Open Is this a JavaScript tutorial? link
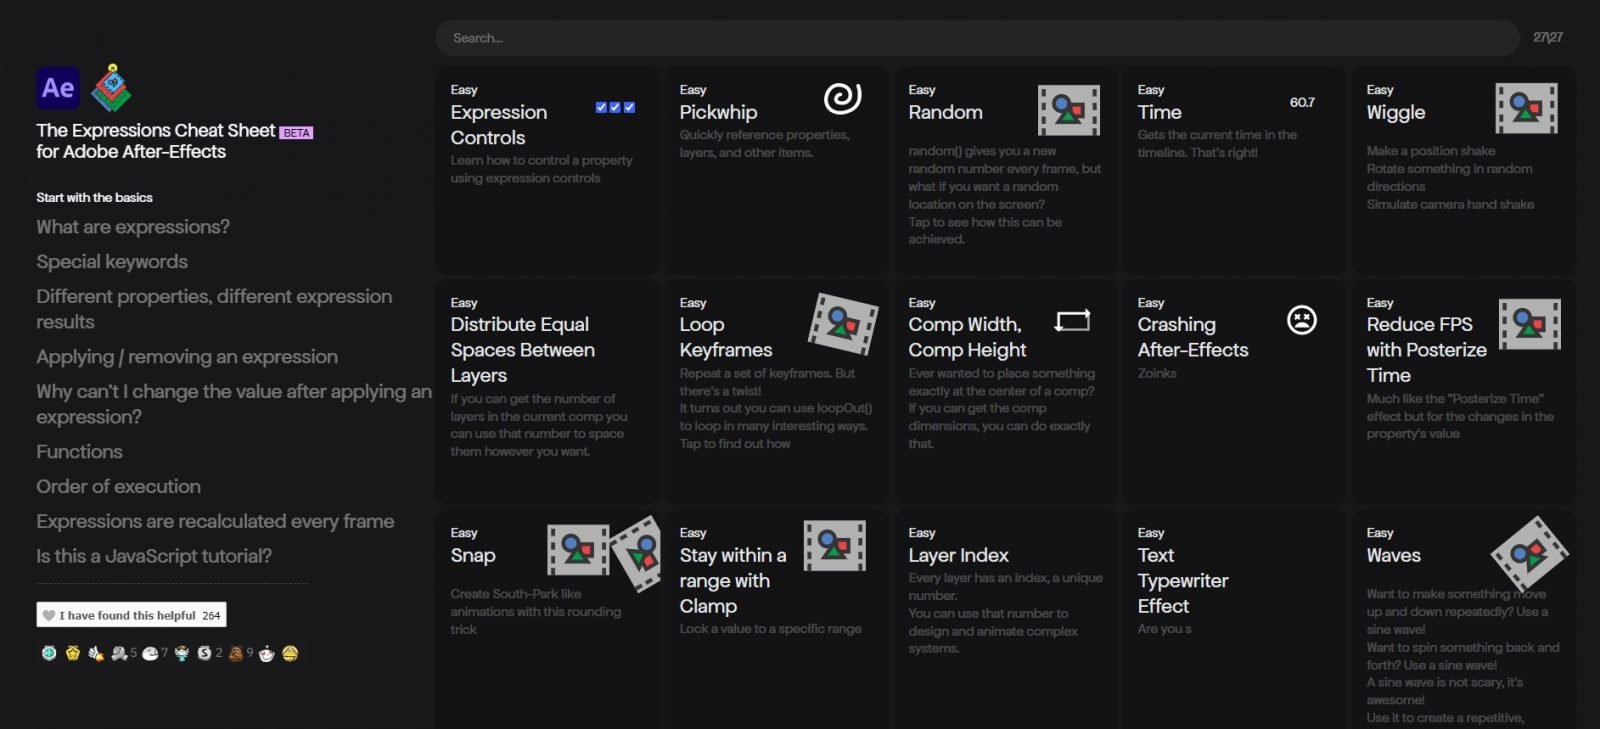This screenshot has height=729, width=1600. point(154,556)
